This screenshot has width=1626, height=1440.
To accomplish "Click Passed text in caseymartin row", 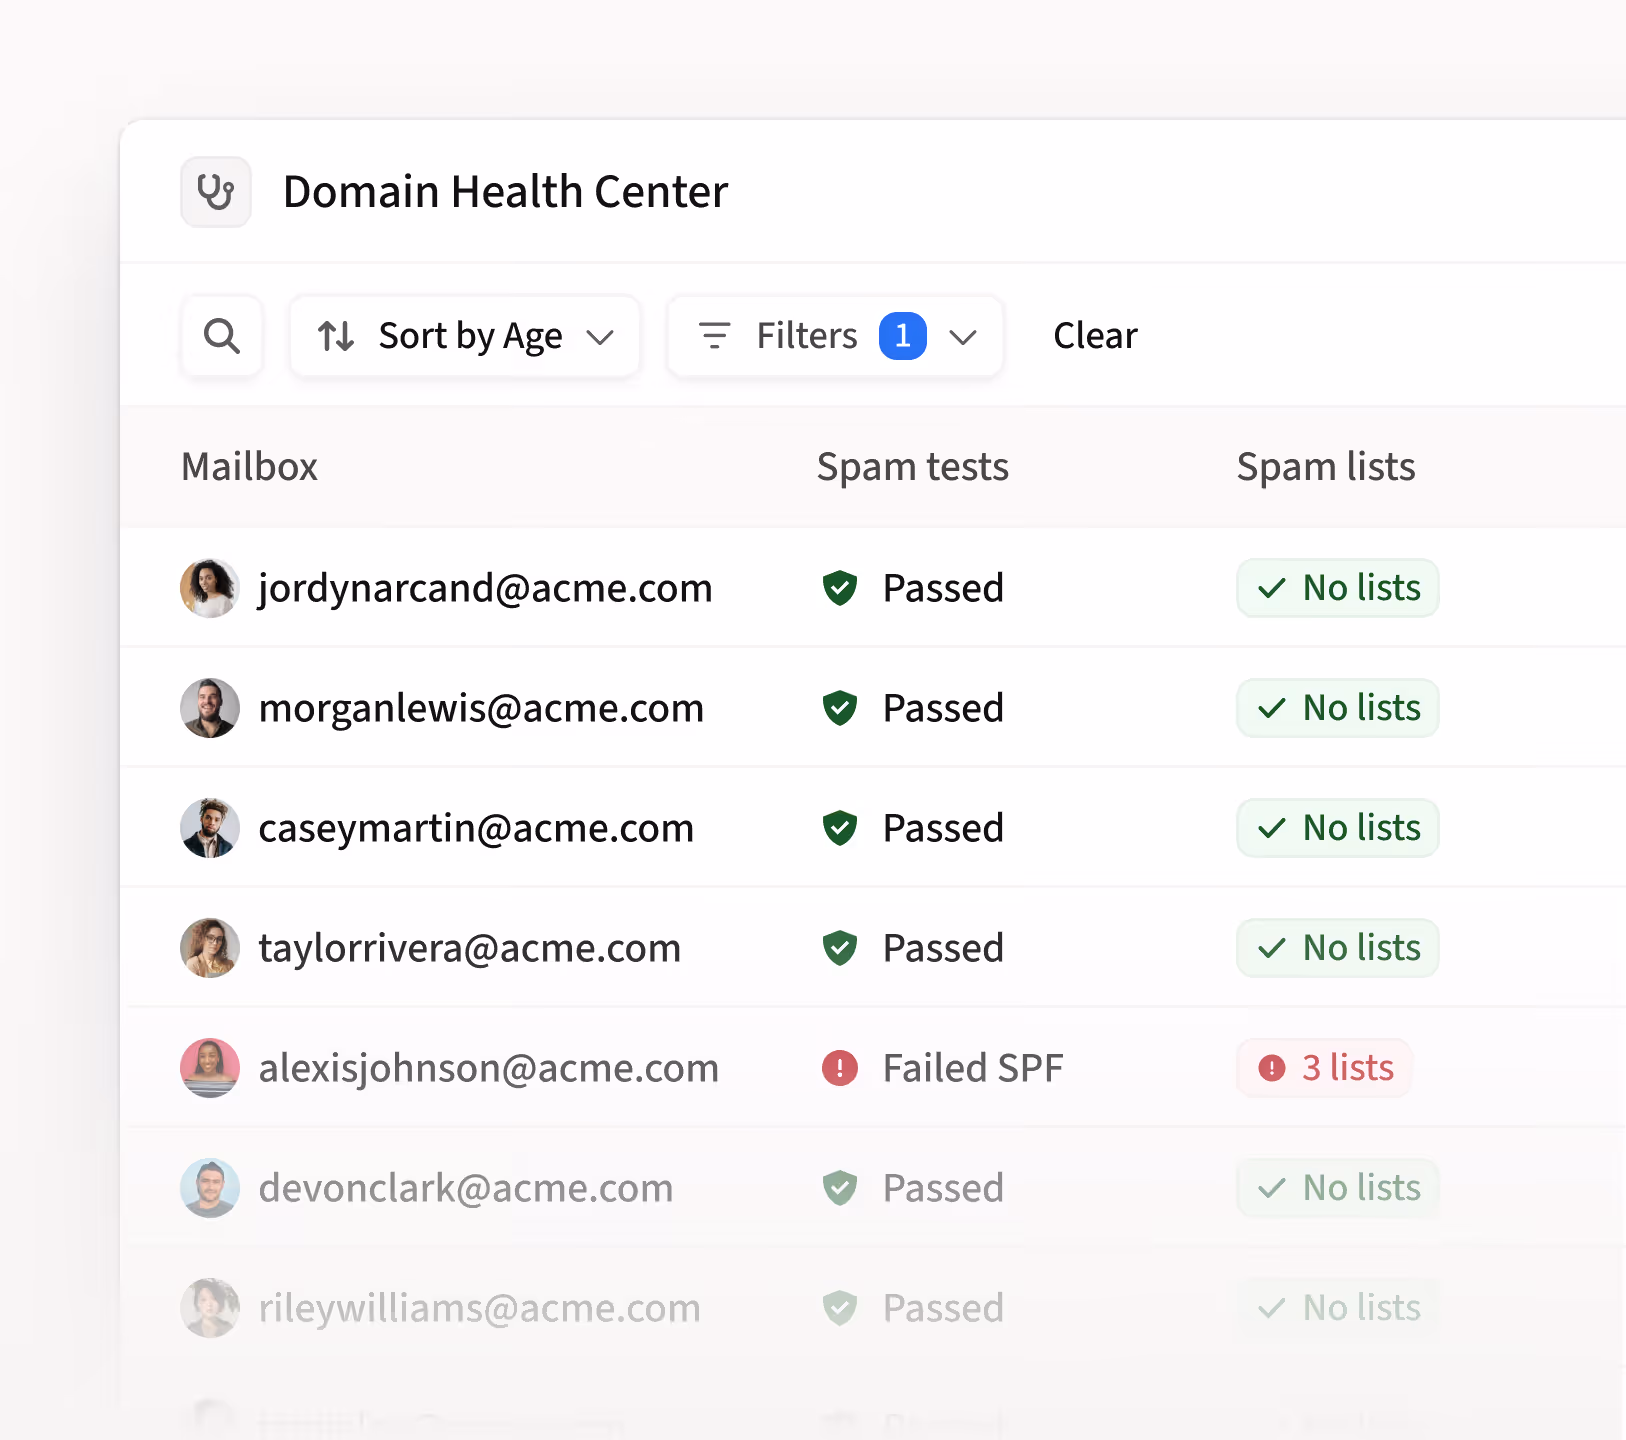I will coord(943,828).
